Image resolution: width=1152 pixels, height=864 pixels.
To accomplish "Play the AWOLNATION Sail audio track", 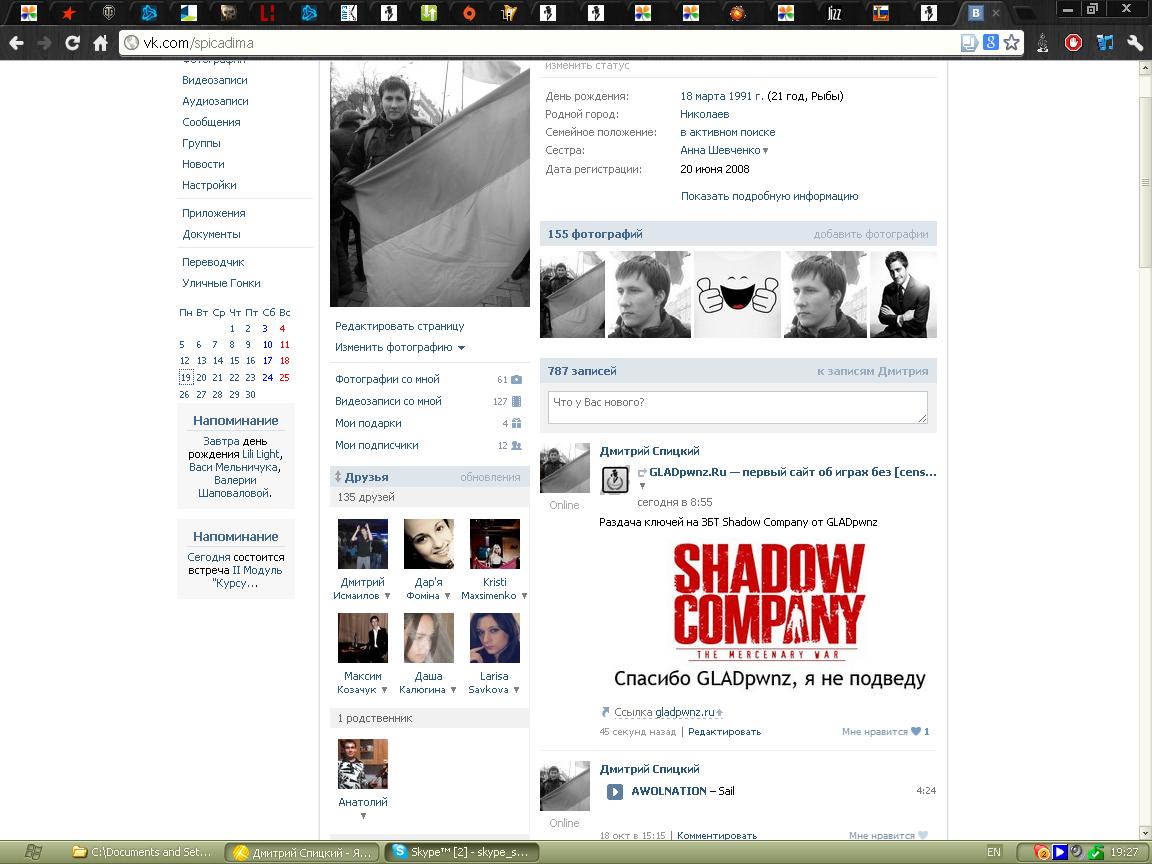I will 616,791.
